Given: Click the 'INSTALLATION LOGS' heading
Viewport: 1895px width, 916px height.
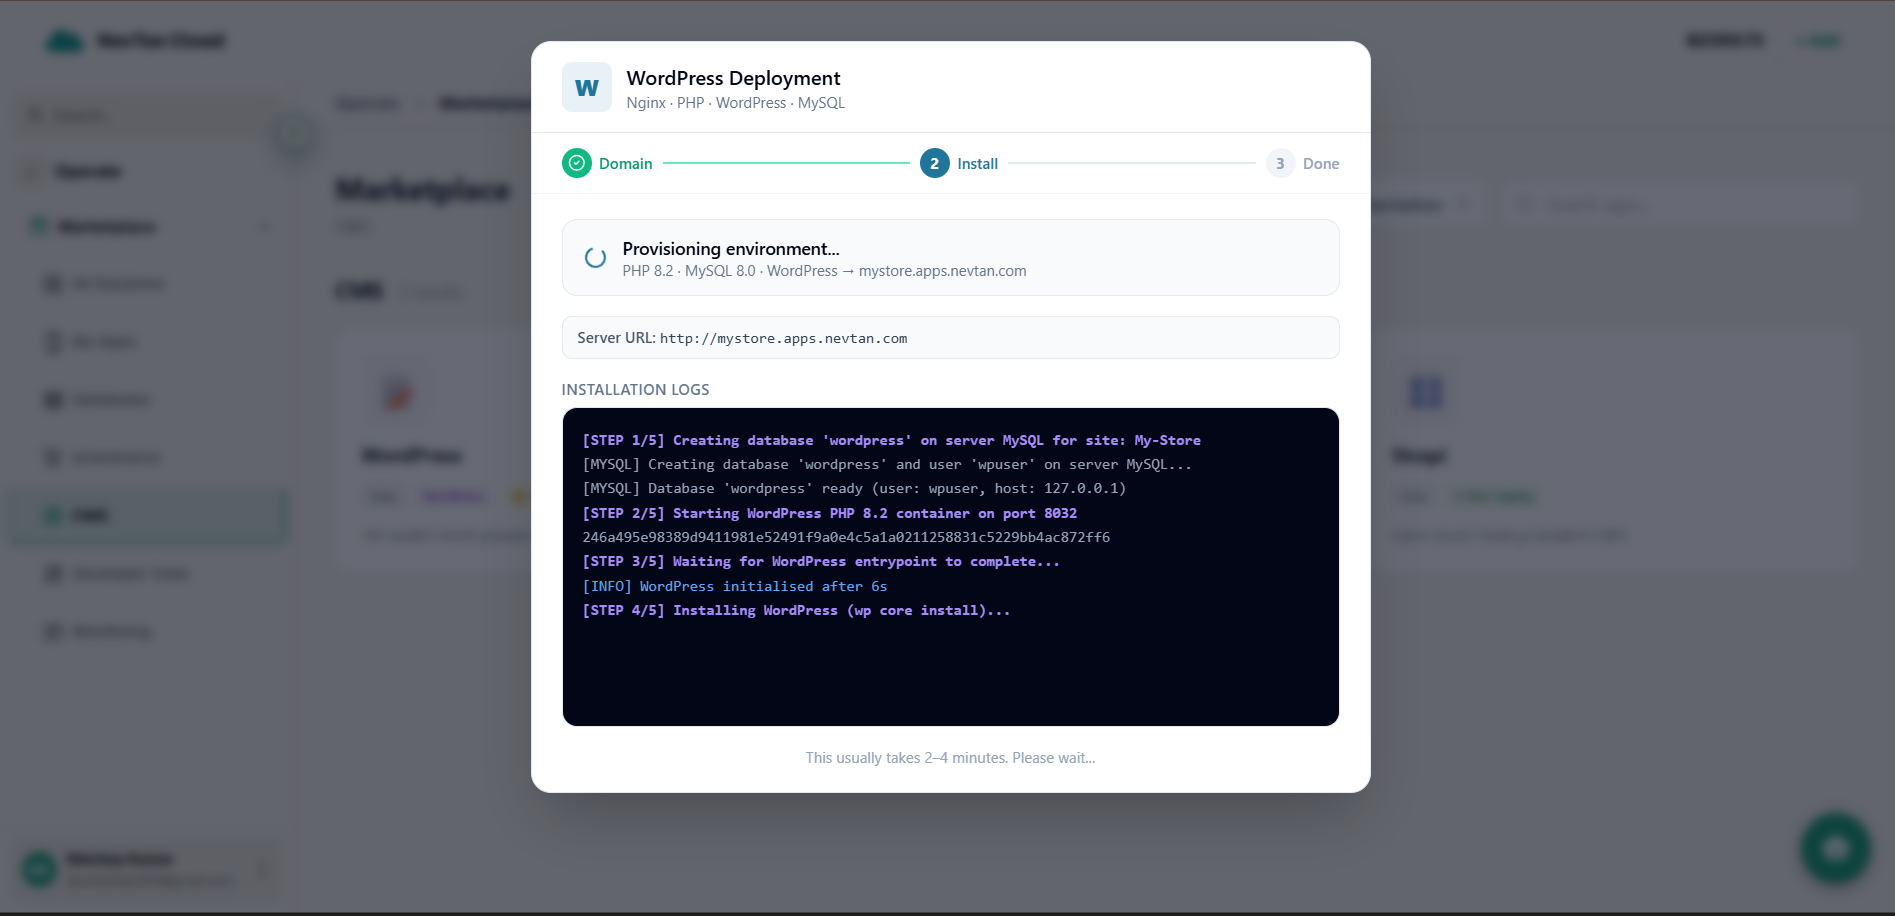Looking at the screenshot, I should [636, 390].
